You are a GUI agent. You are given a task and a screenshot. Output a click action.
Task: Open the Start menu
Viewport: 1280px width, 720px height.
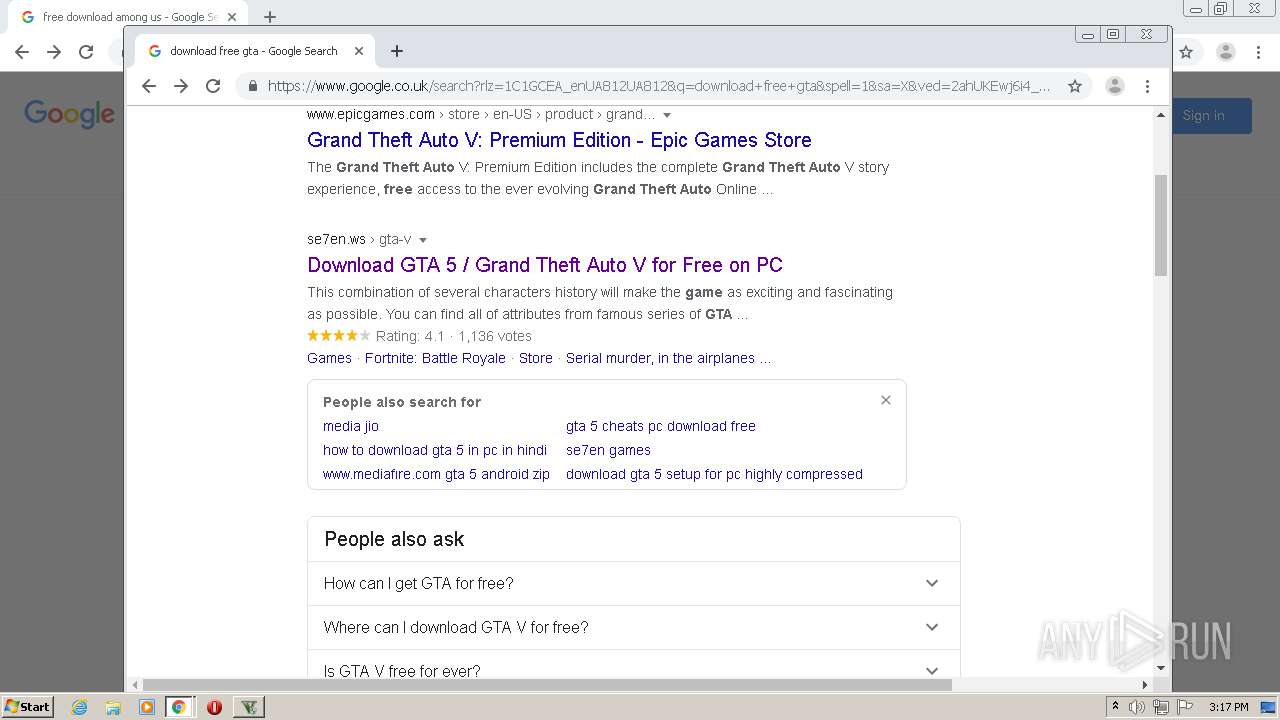[x=27, y=707]
